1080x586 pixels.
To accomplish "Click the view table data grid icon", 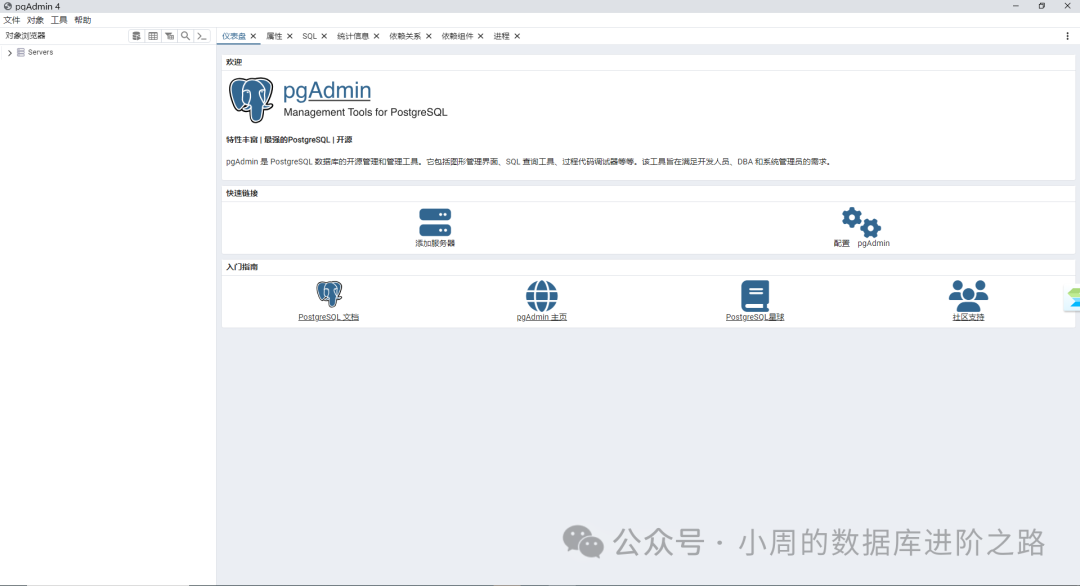I will (152, 35).
